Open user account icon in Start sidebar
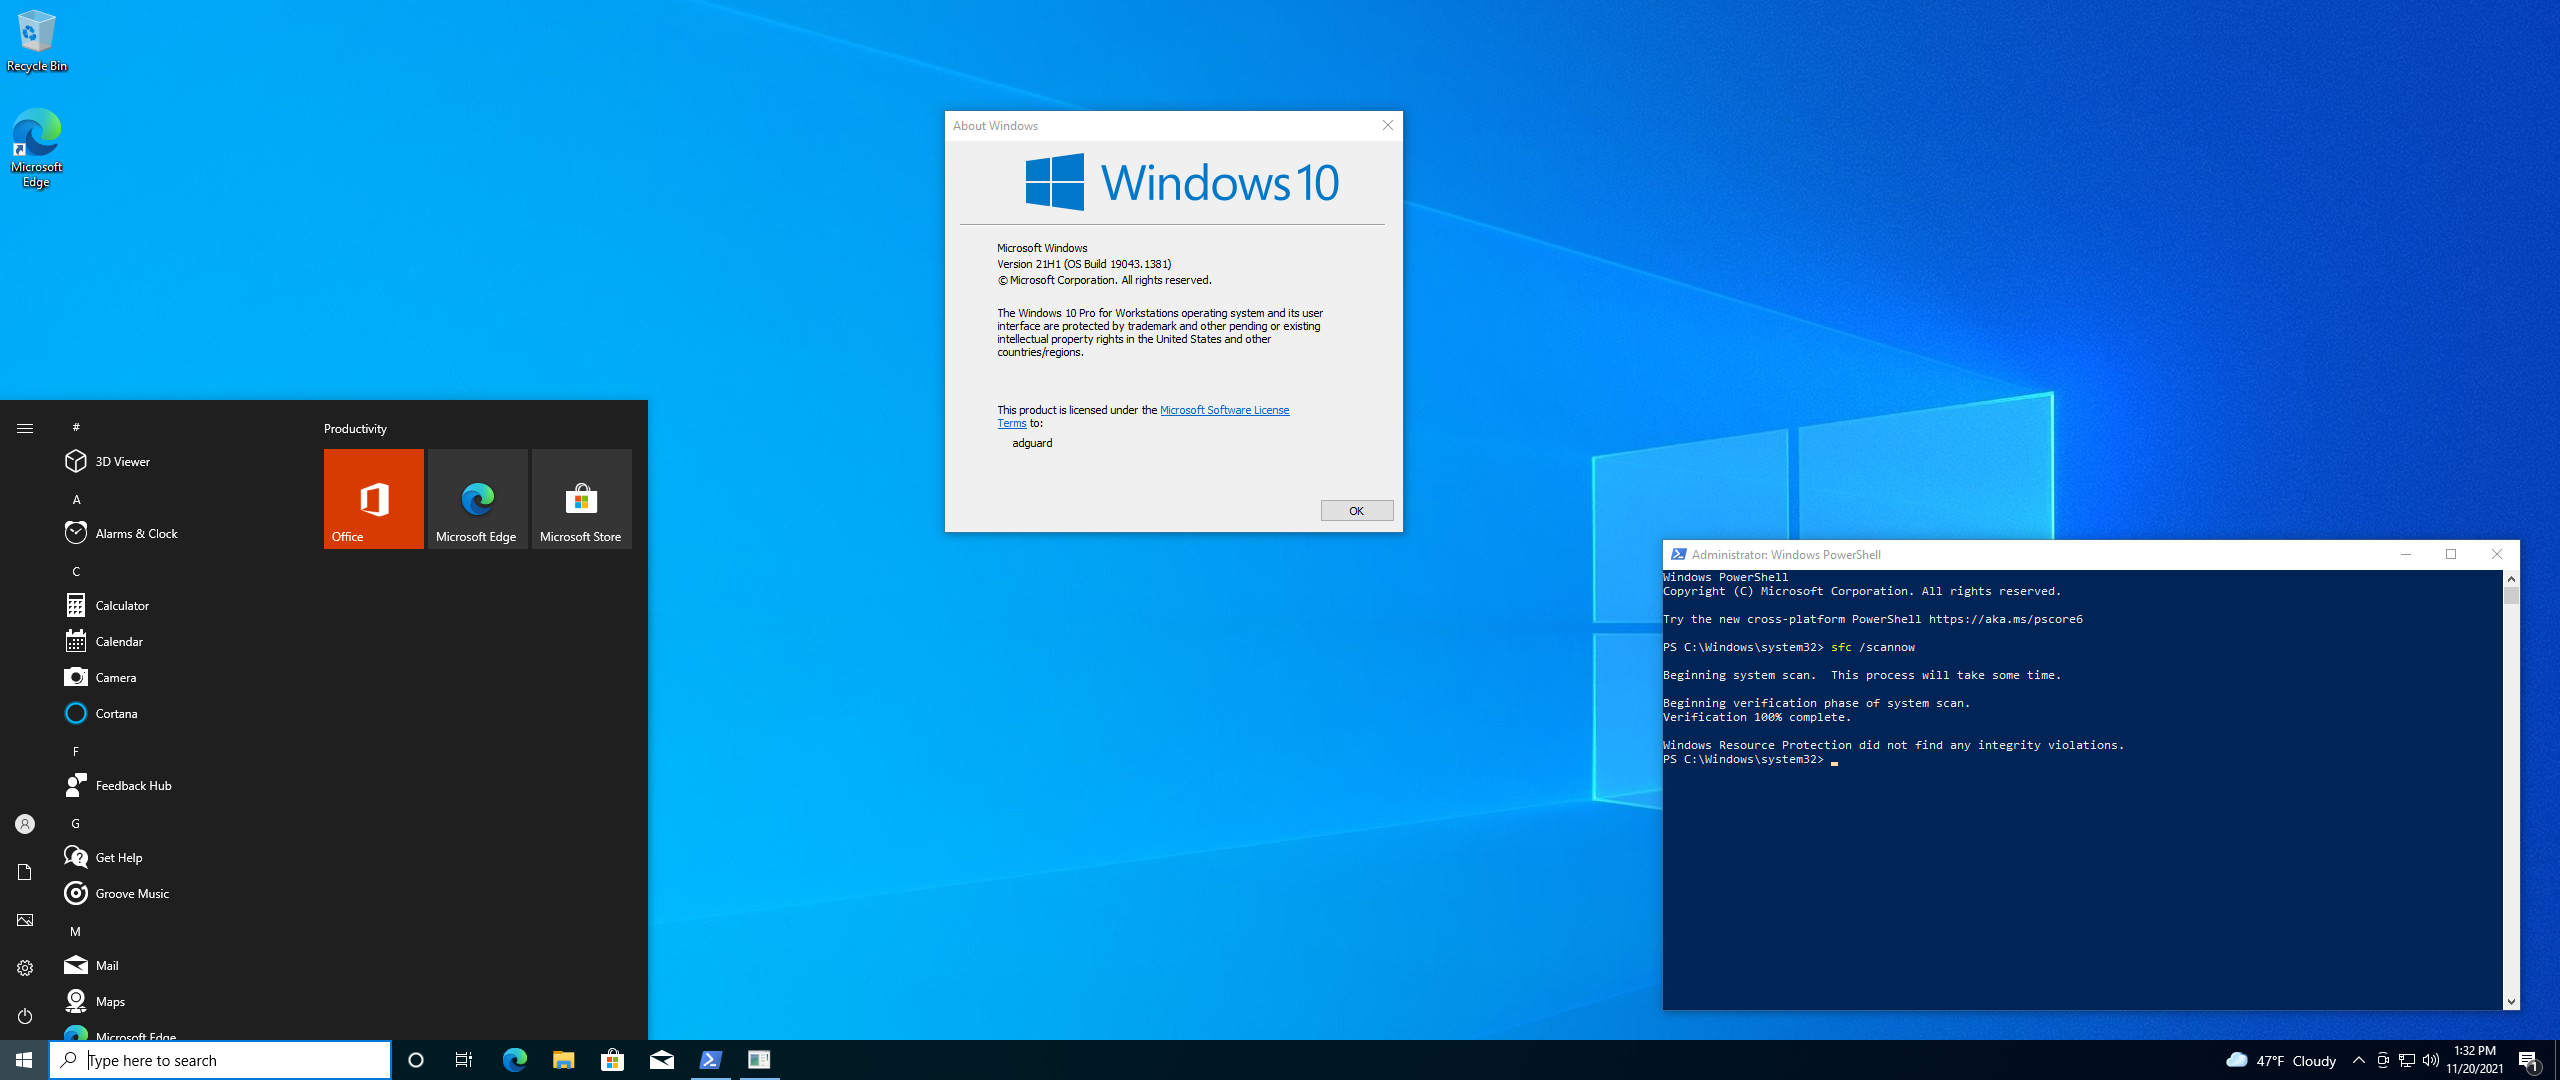This screenshot has width=2560, height=1080. pyautogui.click(x=25, y=824)
